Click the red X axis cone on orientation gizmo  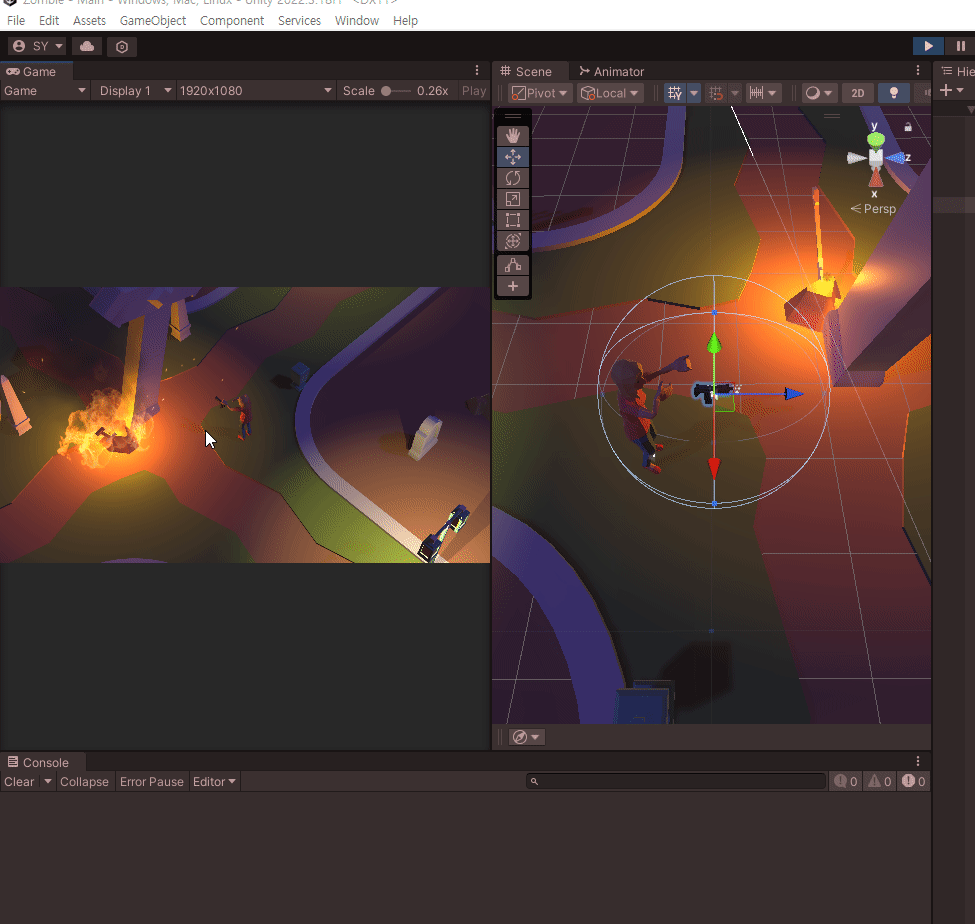[876, 178]
